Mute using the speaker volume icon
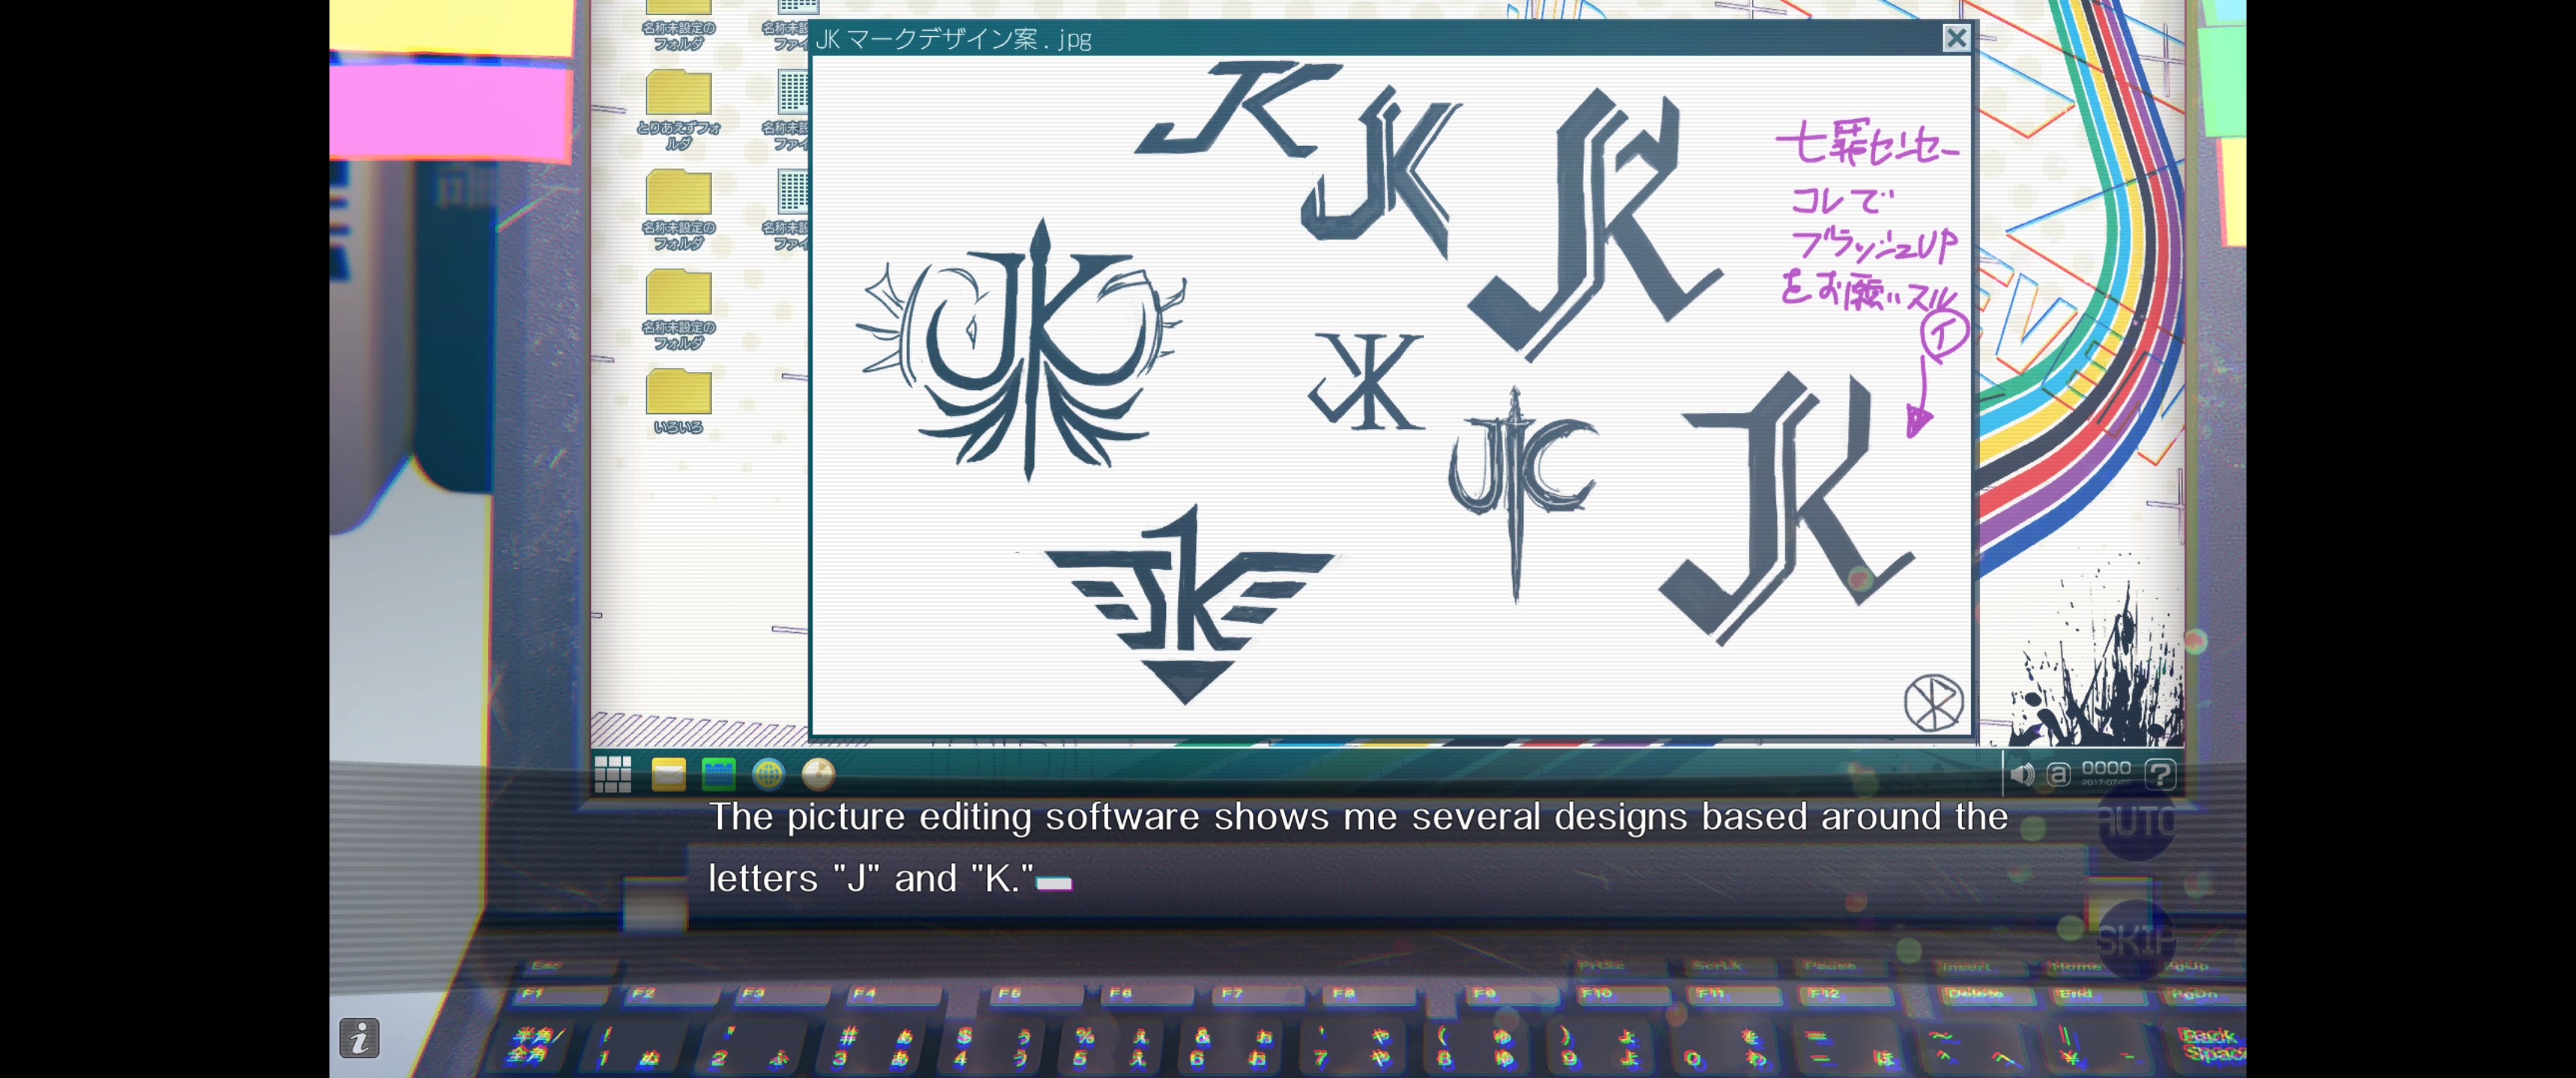The image size is (2576, 1078). pos(2021,774)
